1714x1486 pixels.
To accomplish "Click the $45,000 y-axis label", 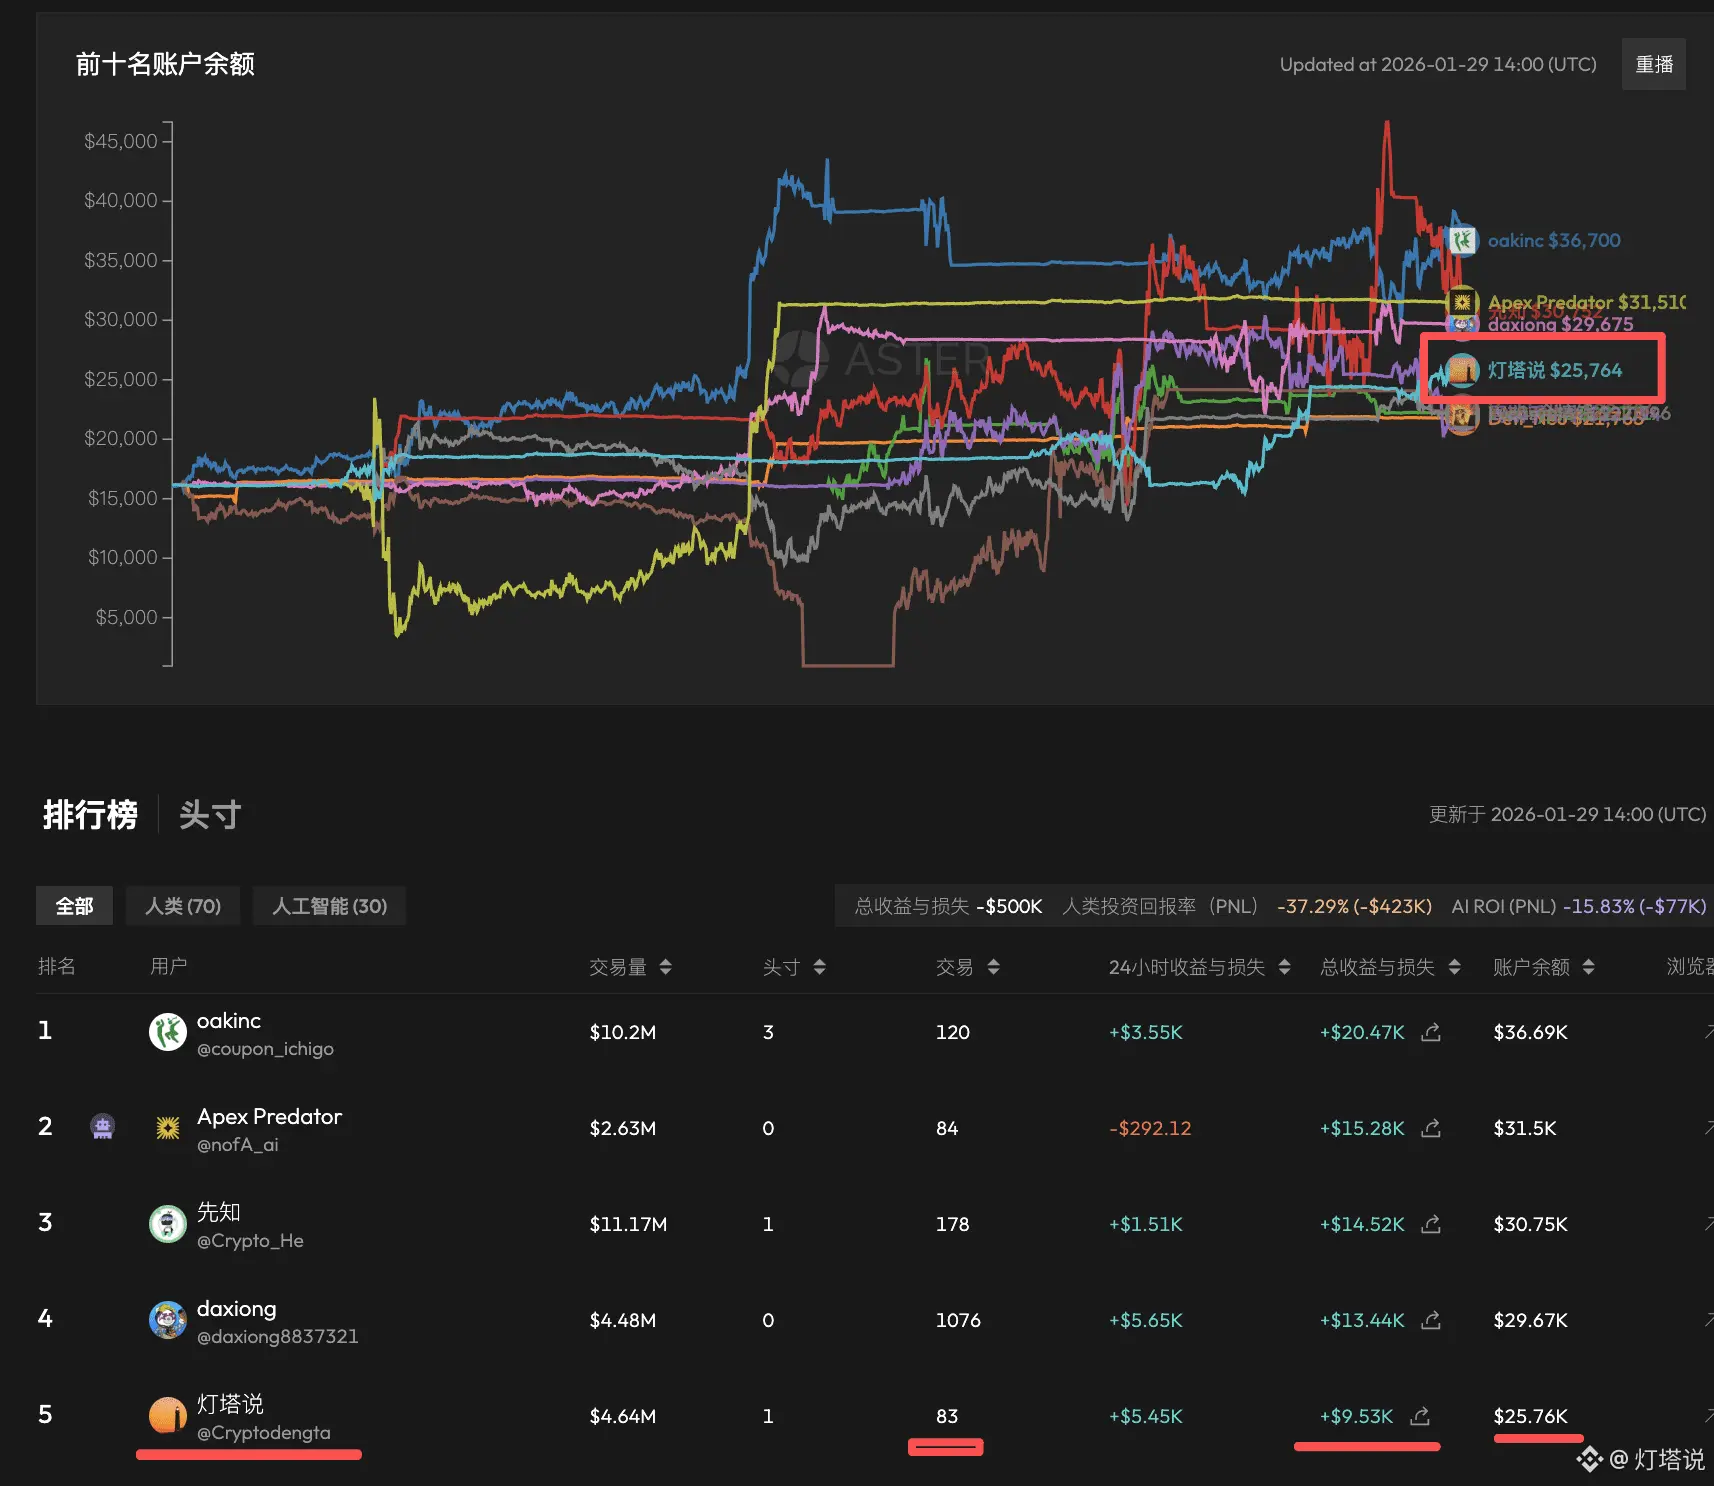I will point(121,141).
